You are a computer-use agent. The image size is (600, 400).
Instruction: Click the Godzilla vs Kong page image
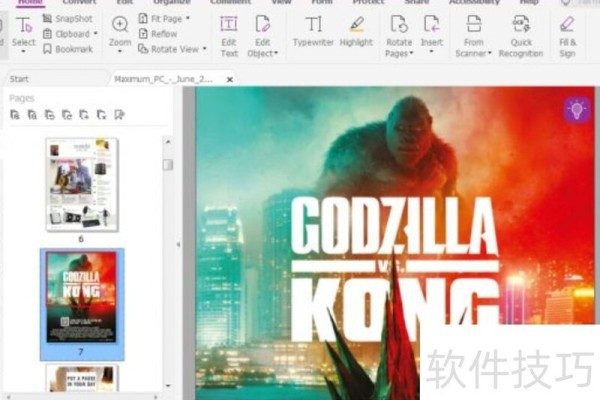(395, 243)
